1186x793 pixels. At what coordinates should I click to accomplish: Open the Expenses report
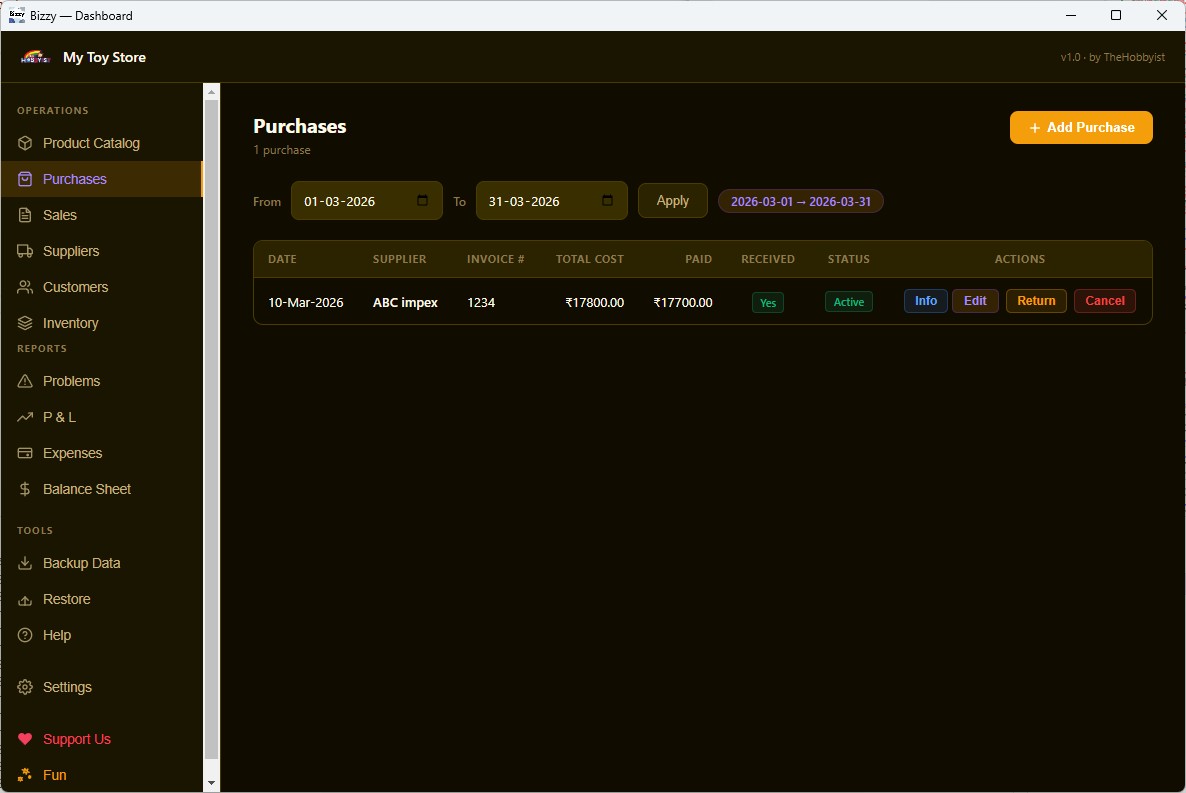(x=72, y=453)
